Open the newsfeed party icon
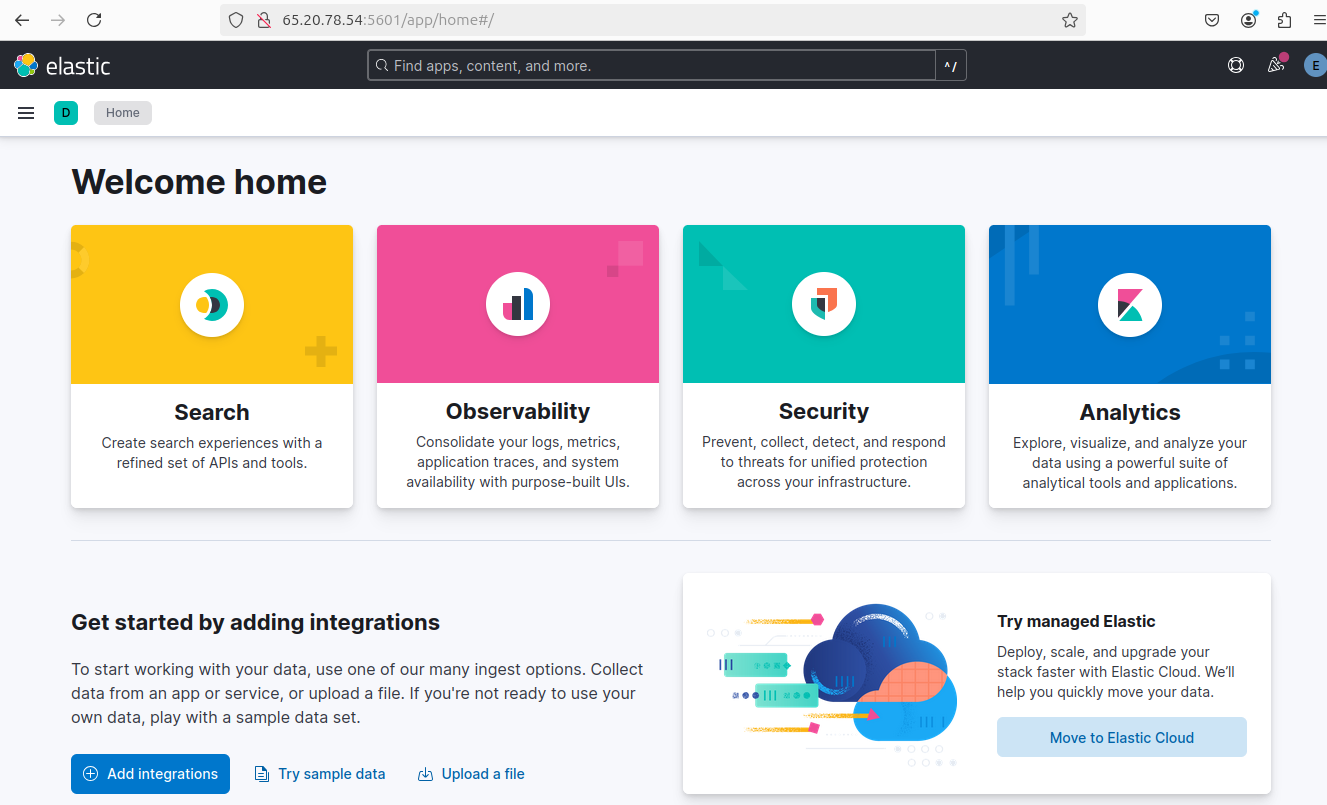 pyautogui.click(x=1276, y=65)
